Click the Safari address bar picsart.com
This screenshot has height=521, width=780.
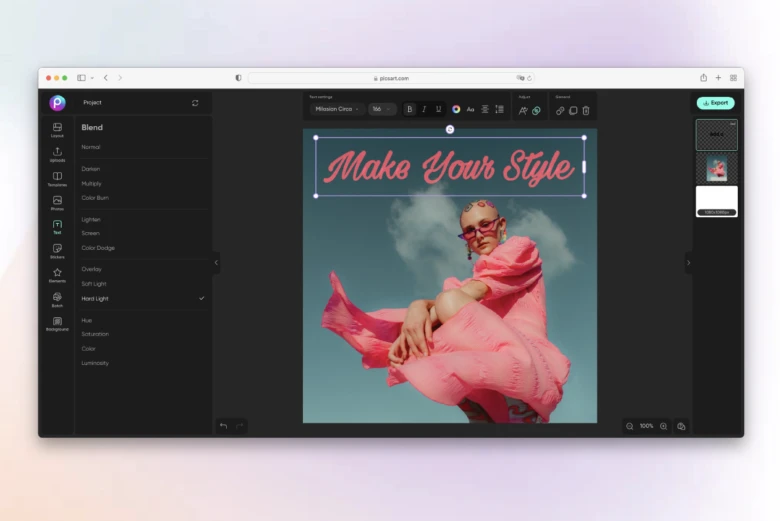tap(391, 78)
